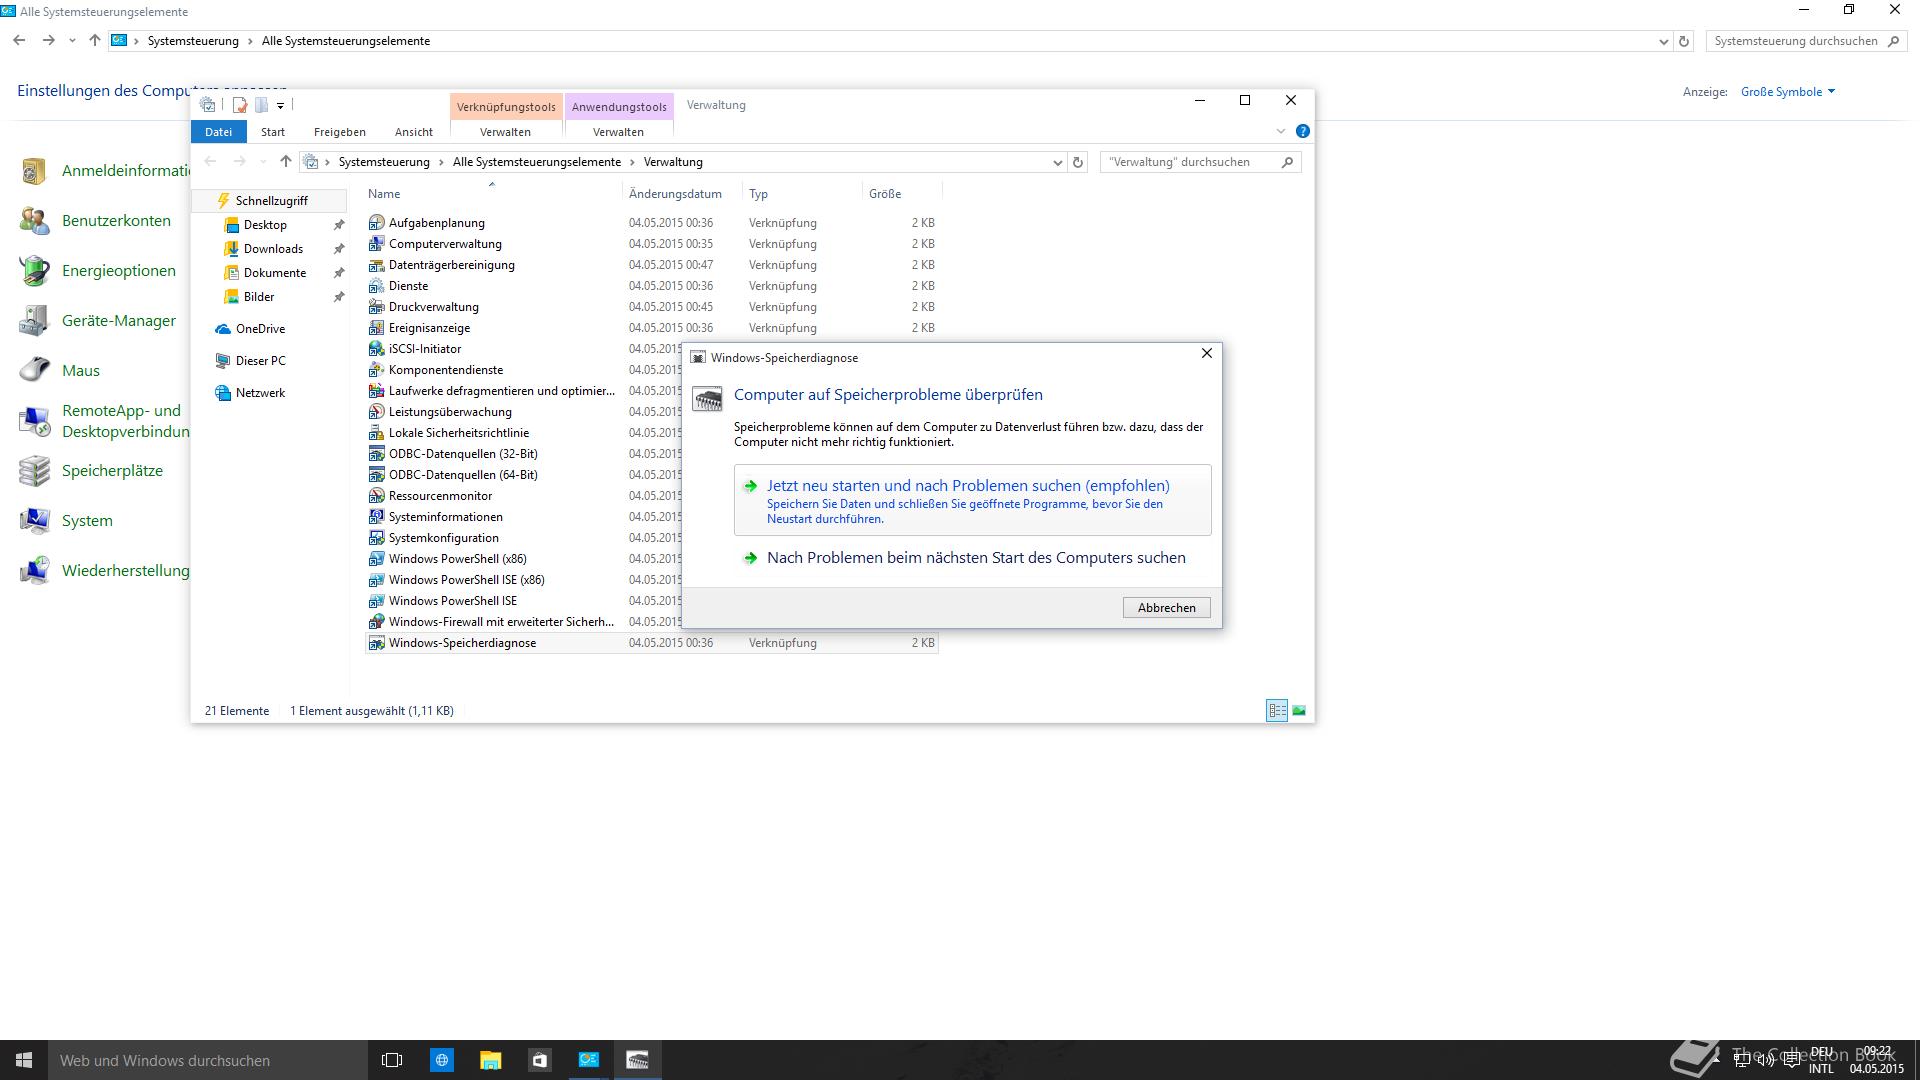Viewport: 1920px width, 1080px height.
Task: Go up one folder level in Verwaltung window
Action: pyautogui.click(x=286, y=162)
